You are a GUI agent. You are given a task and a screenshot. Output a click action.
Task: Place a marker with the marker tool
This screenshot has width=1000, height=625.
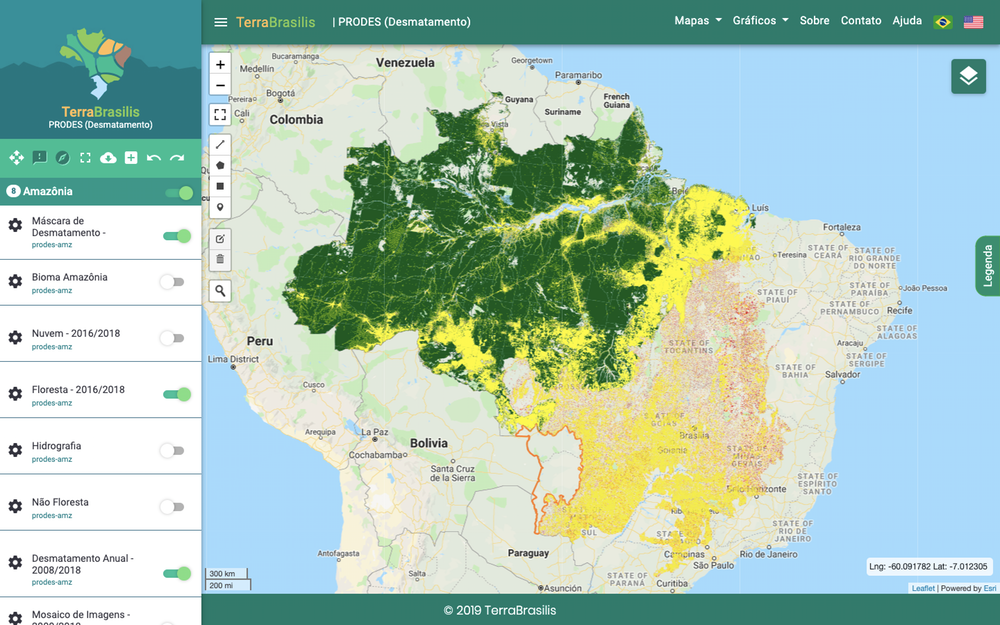click(220, 207)
